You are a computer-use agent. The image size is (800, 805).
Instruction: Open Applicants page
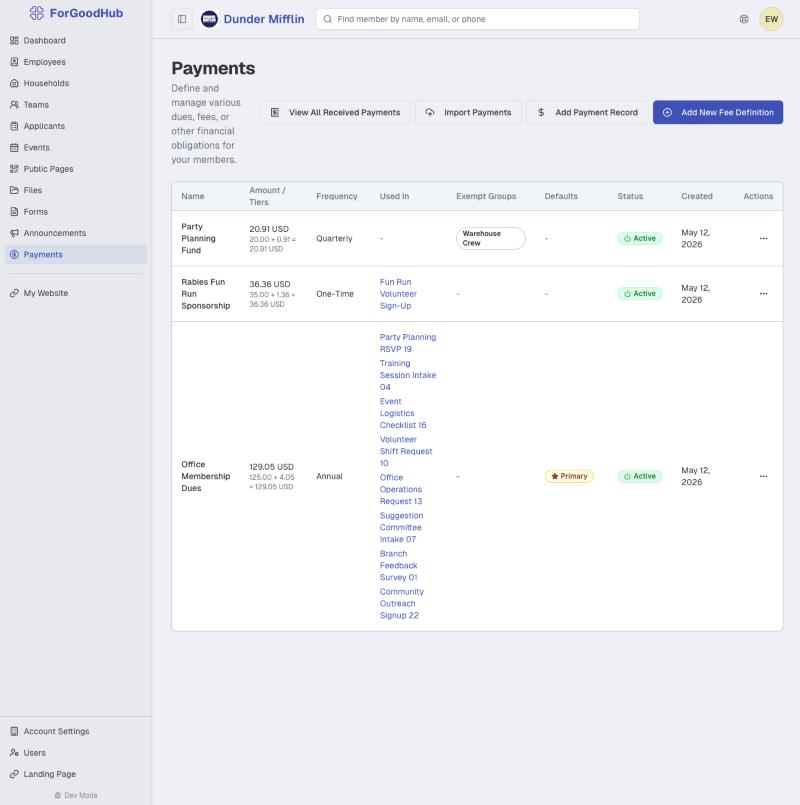tap(76, 126)
